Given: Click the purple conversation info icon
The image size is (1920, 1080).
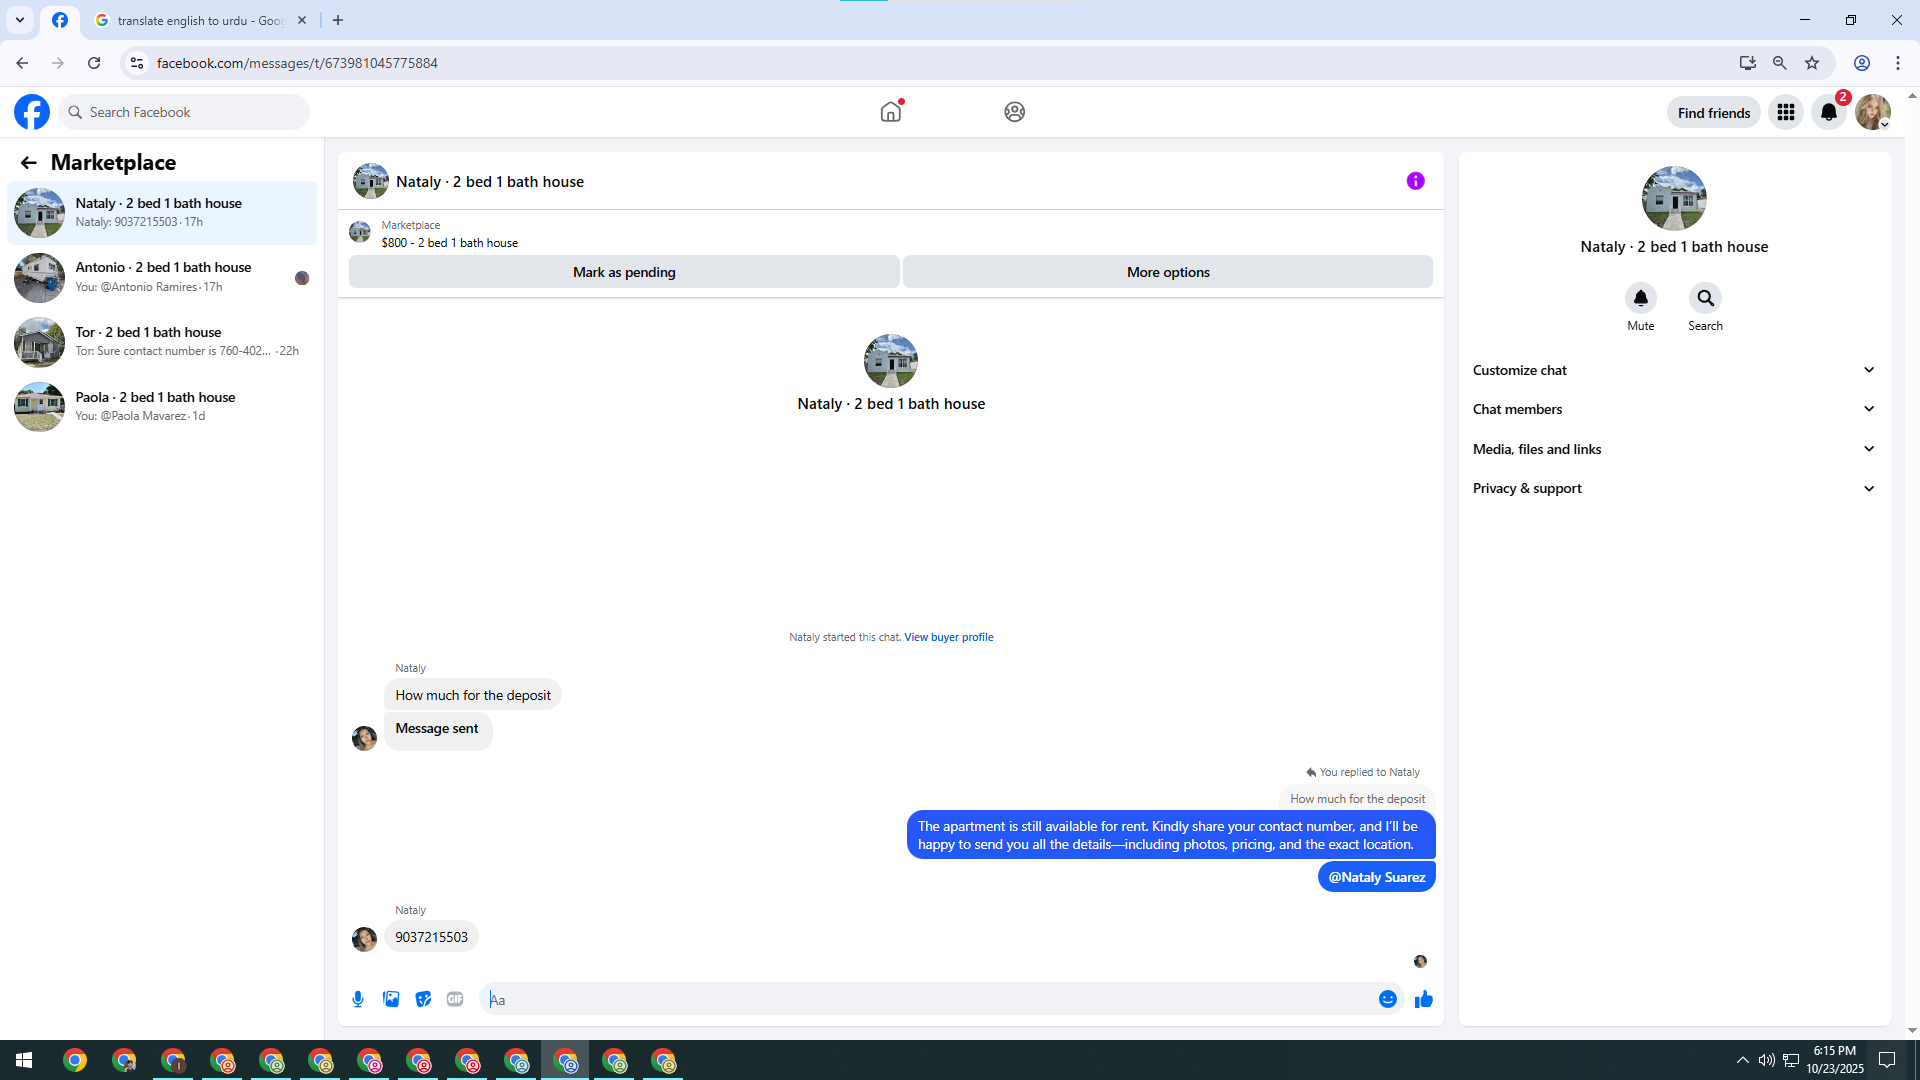Looking at the screenshot, I should point(1415,181).
